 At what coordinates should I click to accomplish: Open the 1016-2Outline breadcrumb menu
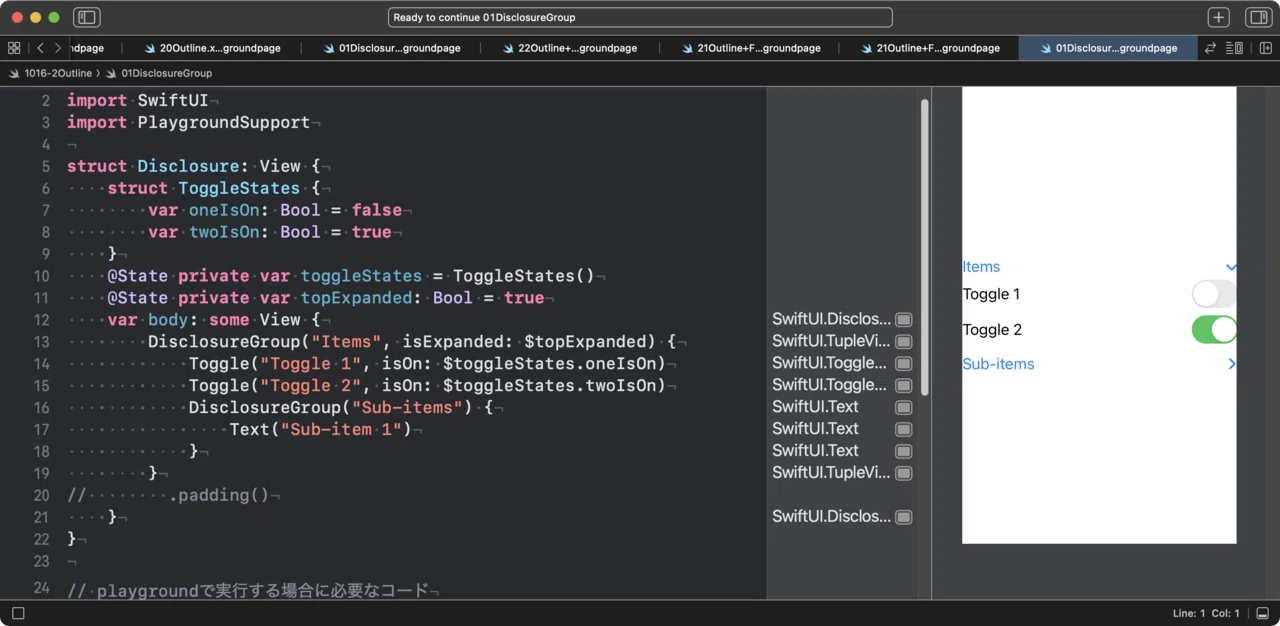tap(58, 73)
